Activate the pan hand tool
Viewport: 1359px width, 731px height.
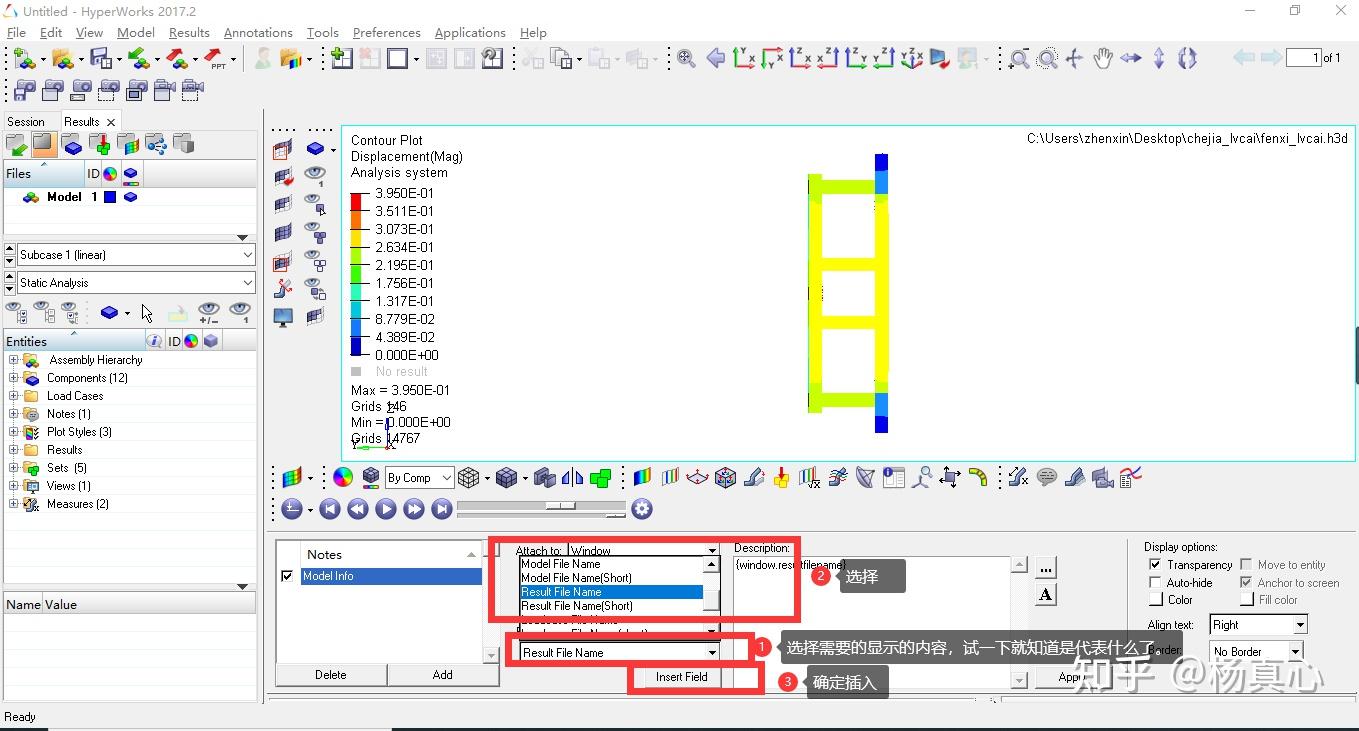tap(1102, 58)
